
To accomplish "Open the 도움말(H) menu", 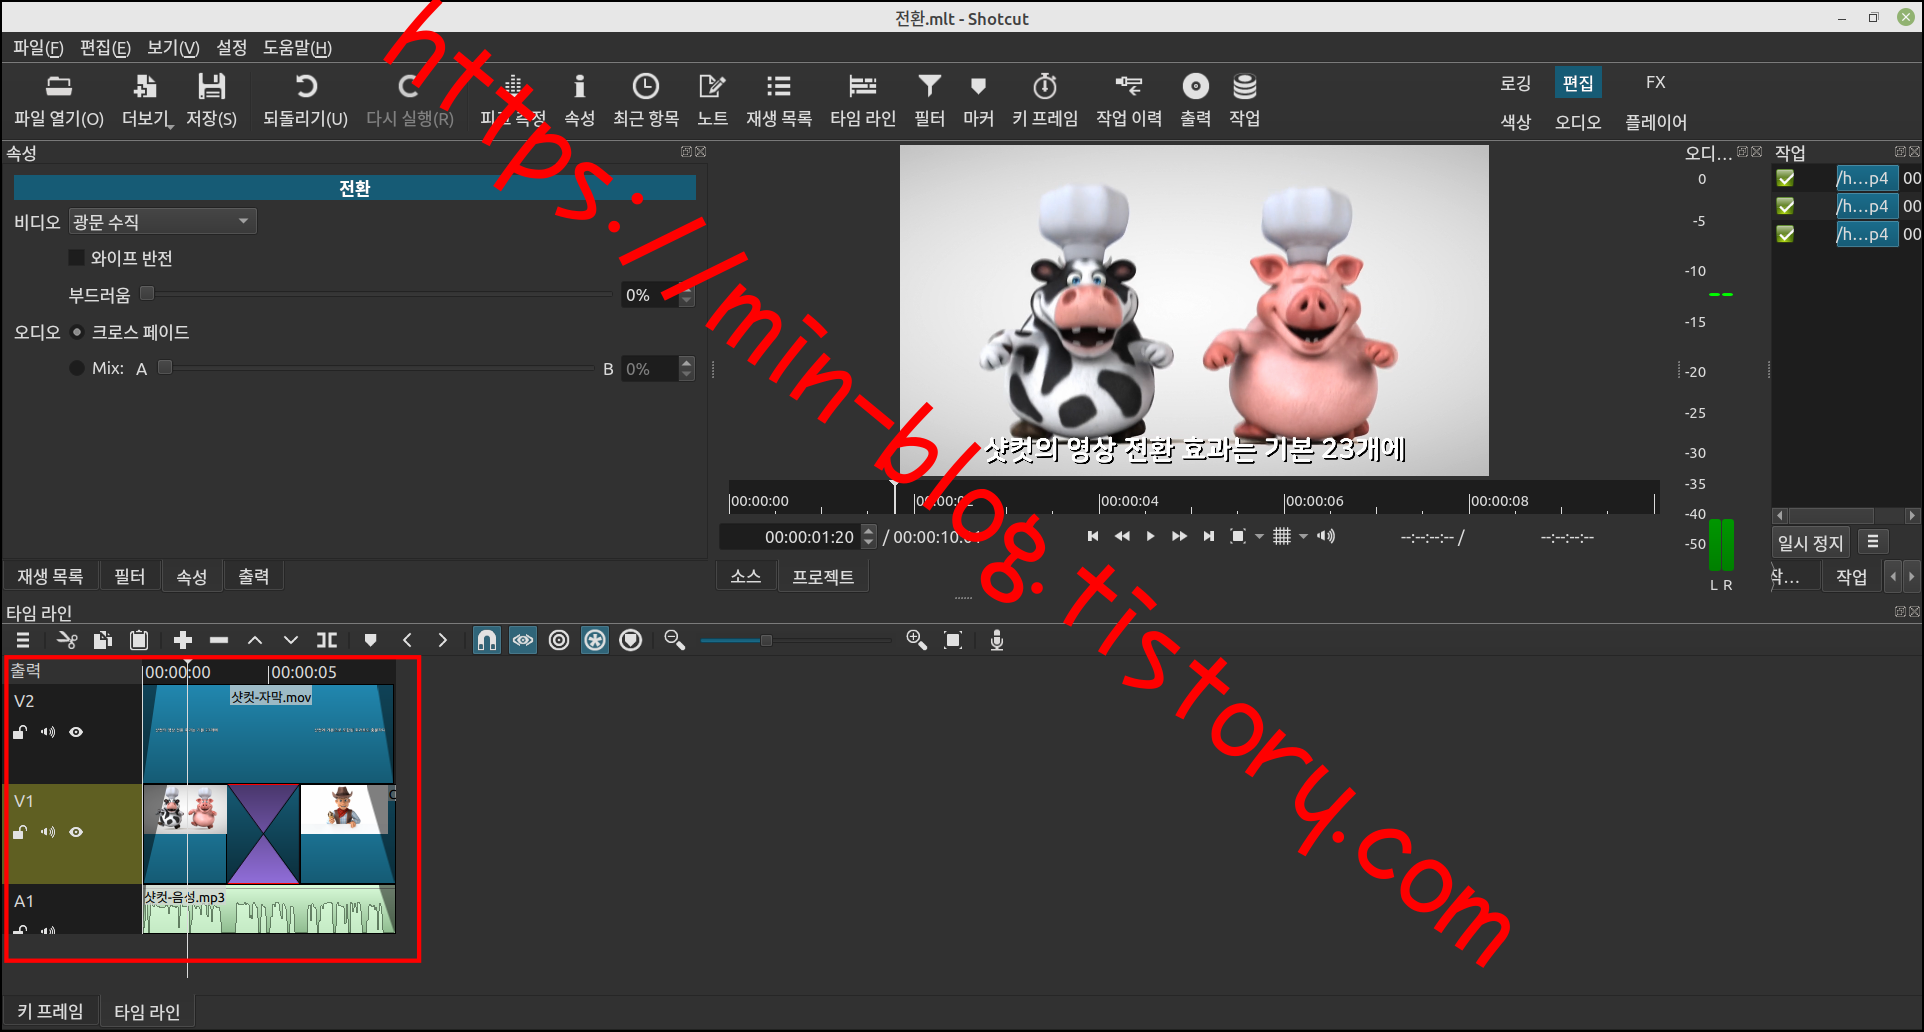I will pos(297,48).
